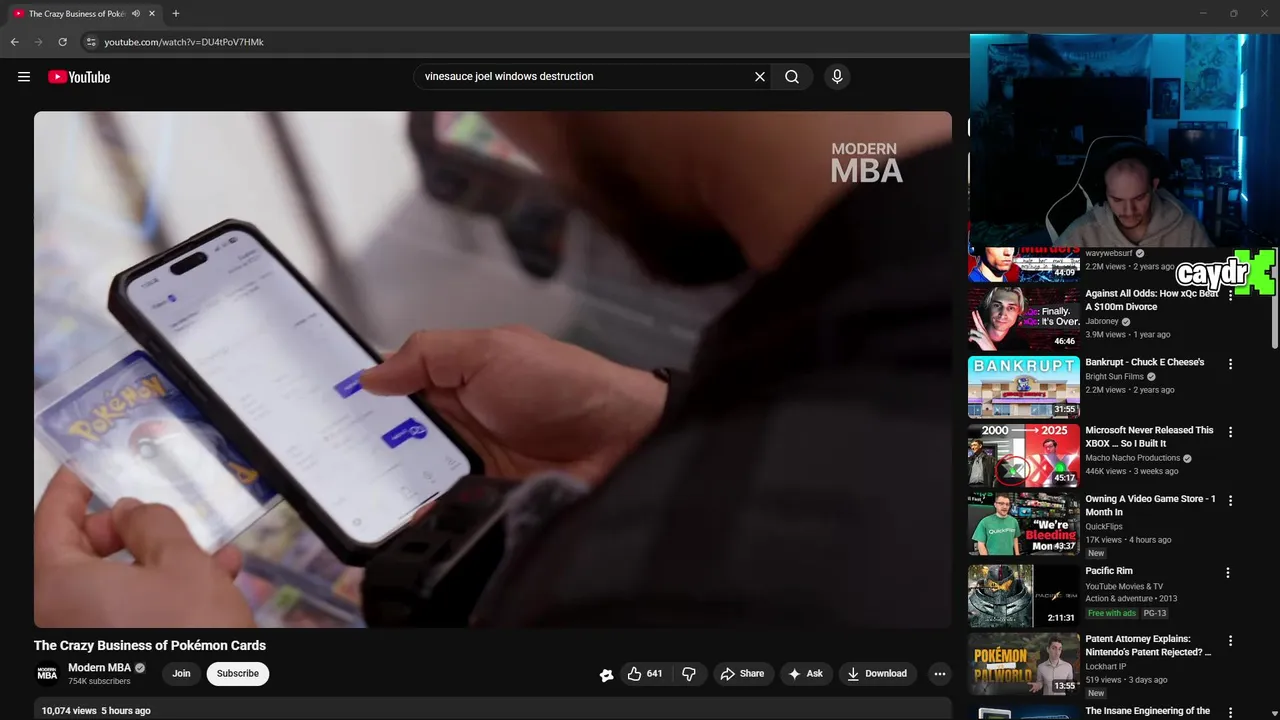Viewport: 1280px width, 720px height.
Task: Mute the tab via speaker icon
Action: (136, 14)
